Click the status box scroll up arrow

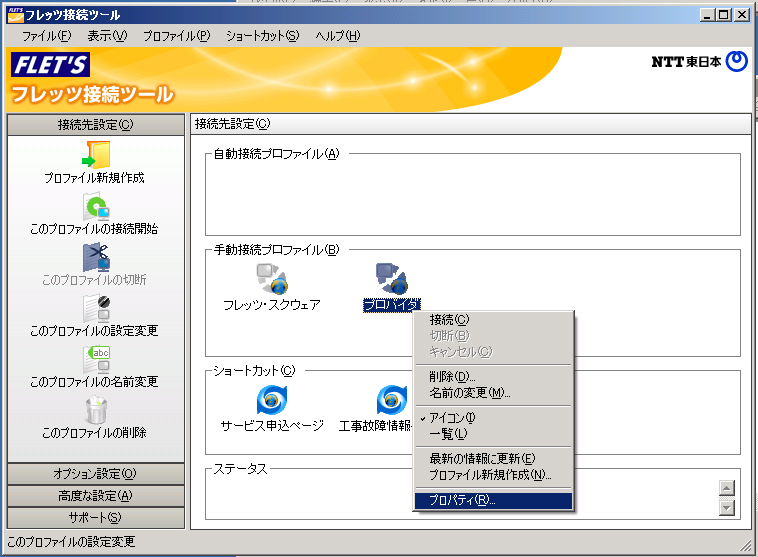(727, 487)
